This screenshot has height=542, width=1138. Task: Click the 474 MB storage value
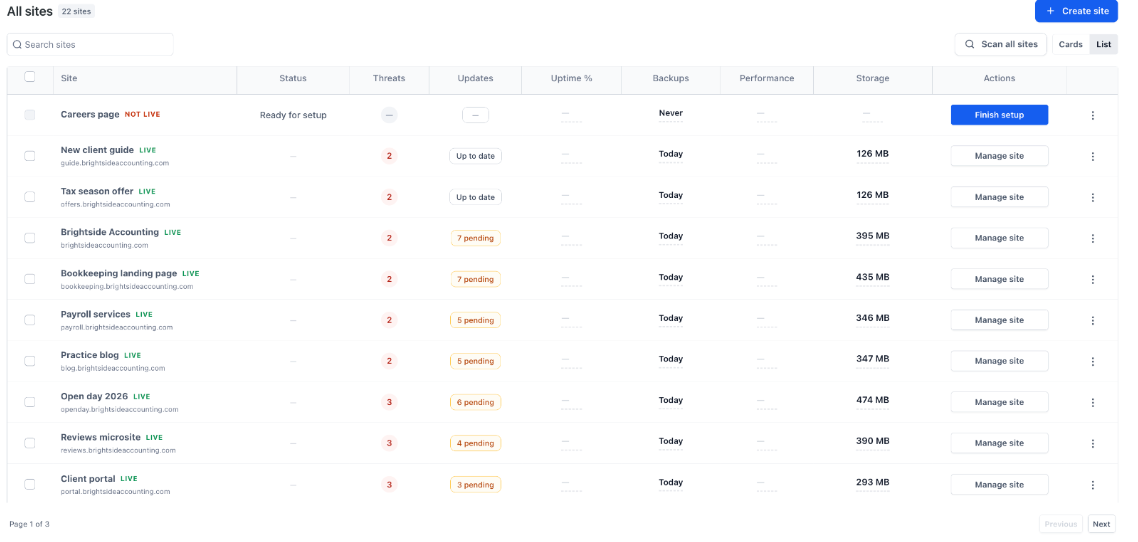[x=872, y=400]
